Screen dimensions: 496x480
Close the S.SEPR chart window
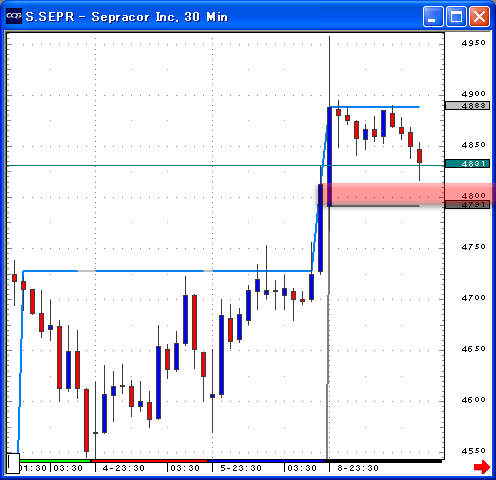479,16
